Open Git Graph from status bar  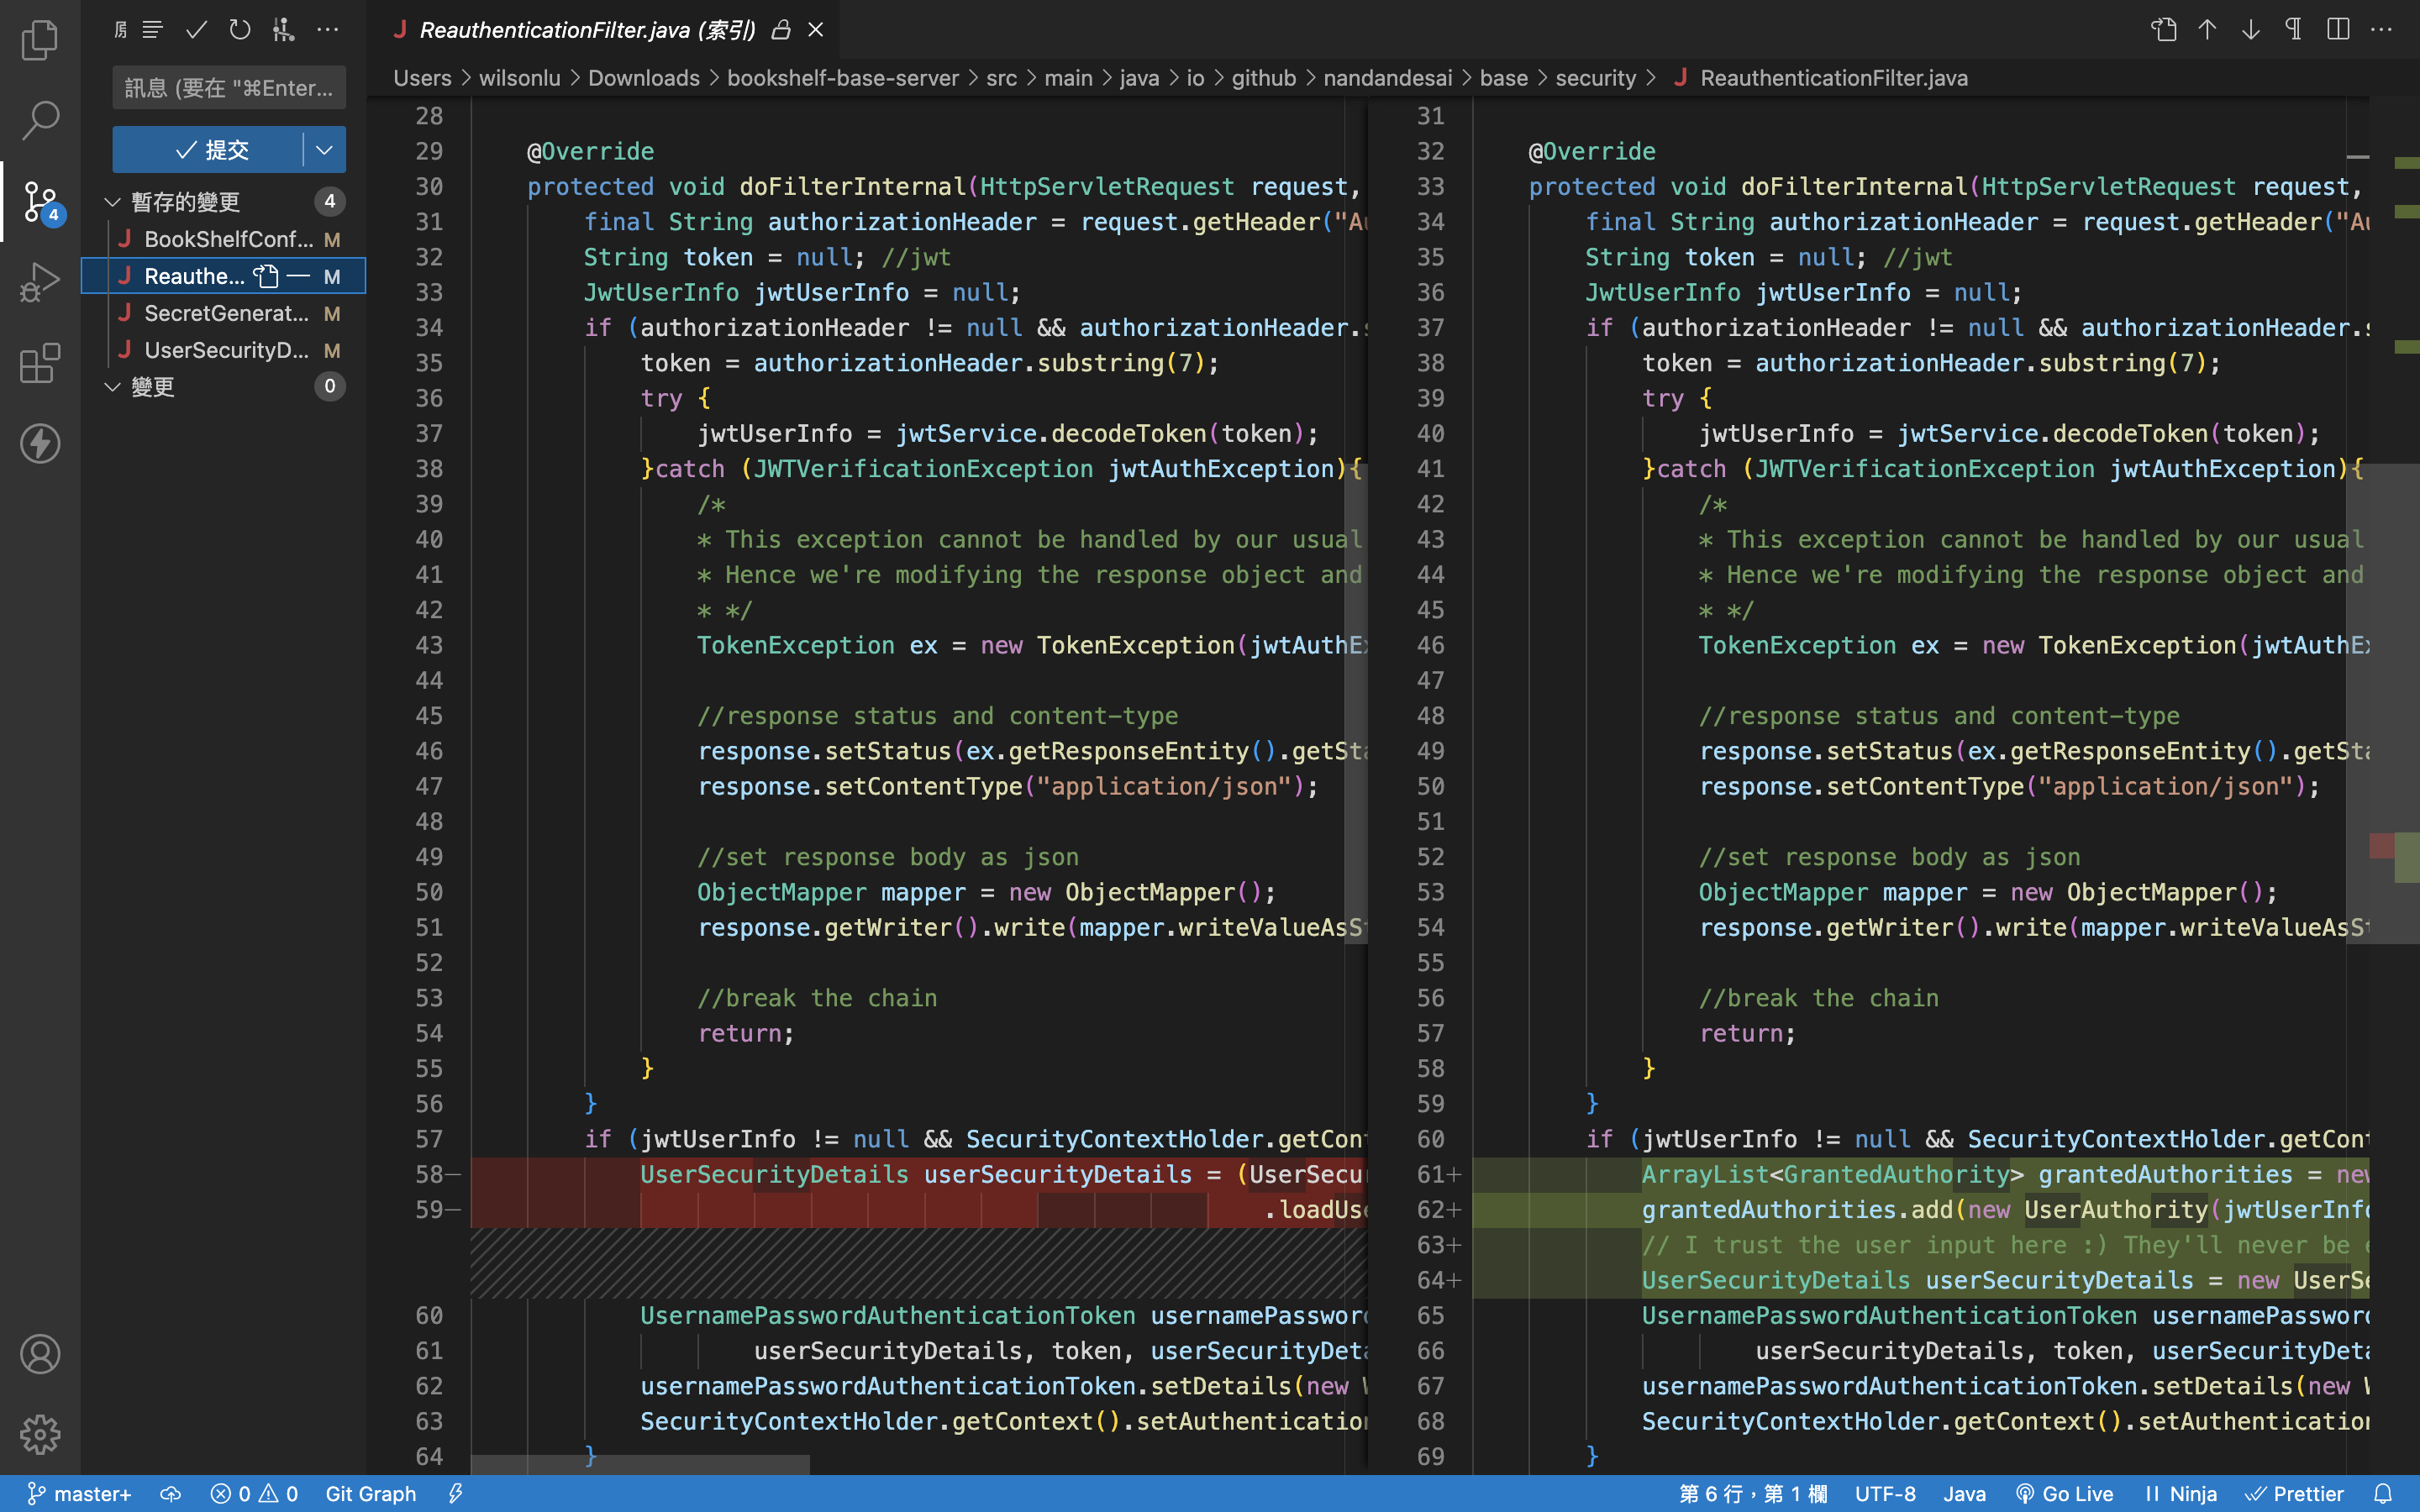point(370,1493)
